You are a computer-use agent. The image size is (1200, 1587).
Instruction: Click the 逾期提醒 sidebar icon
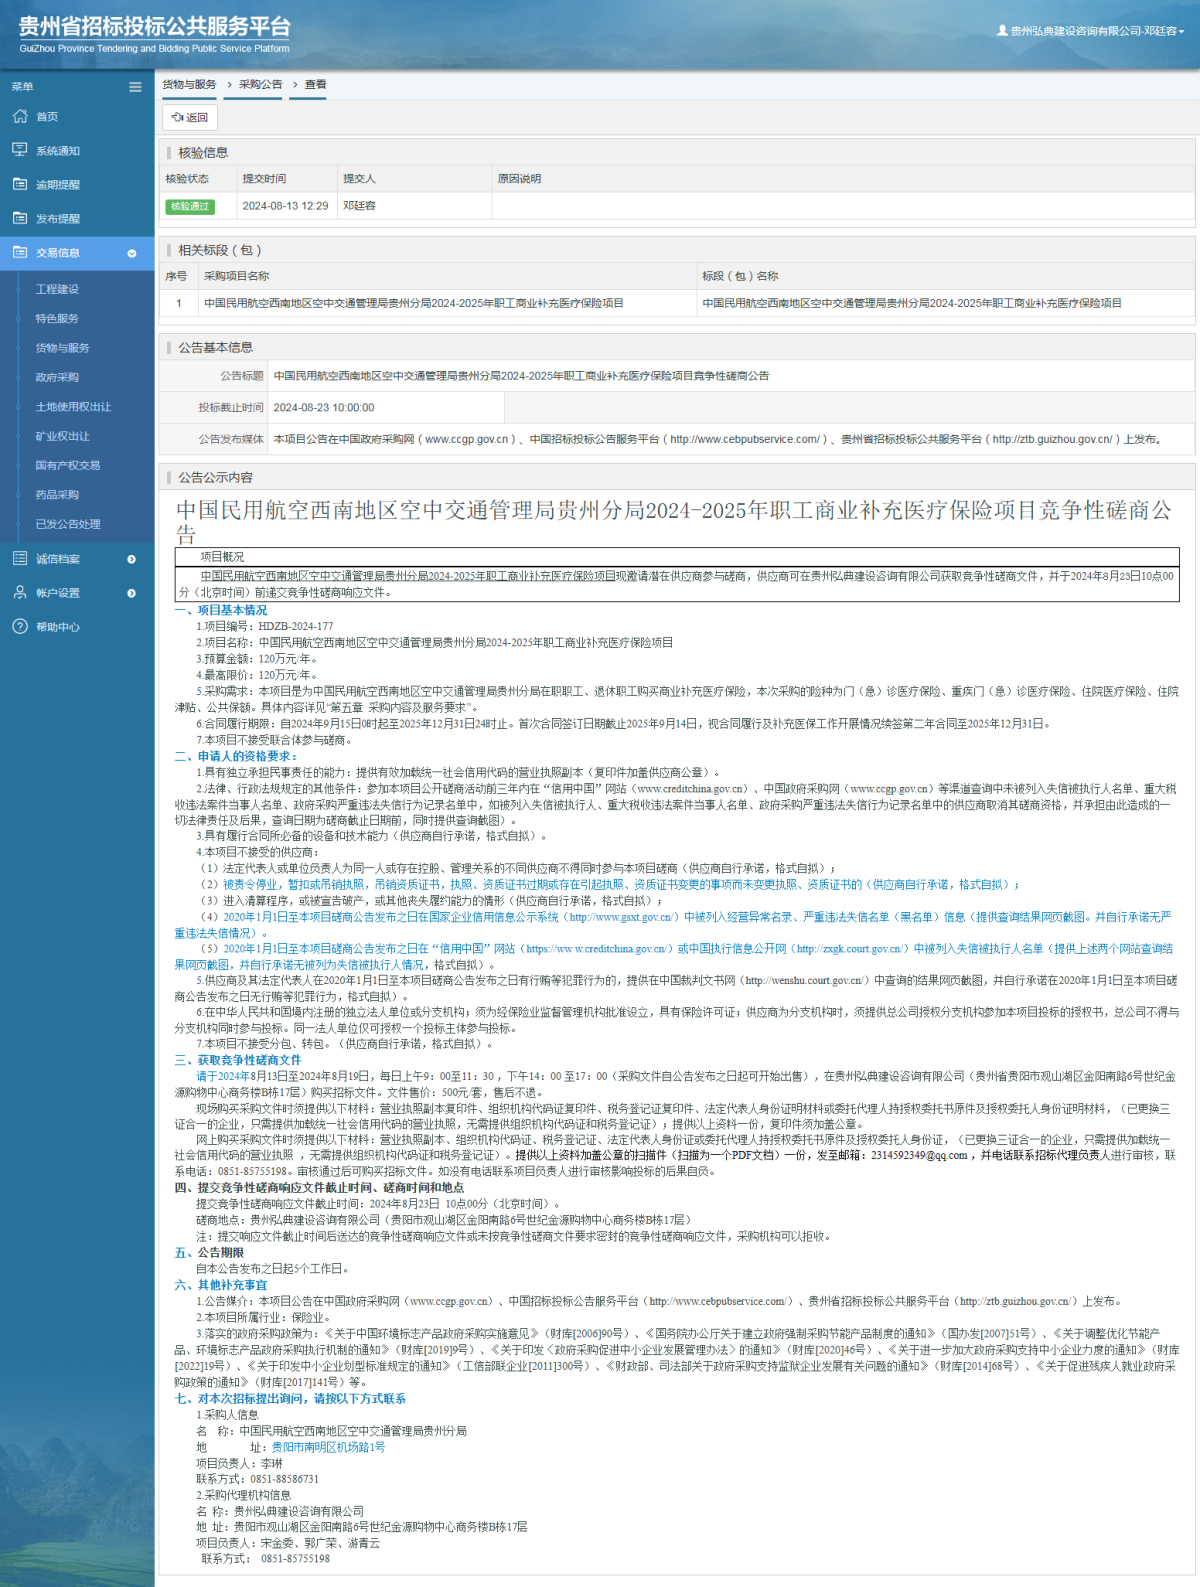(20, 184)
